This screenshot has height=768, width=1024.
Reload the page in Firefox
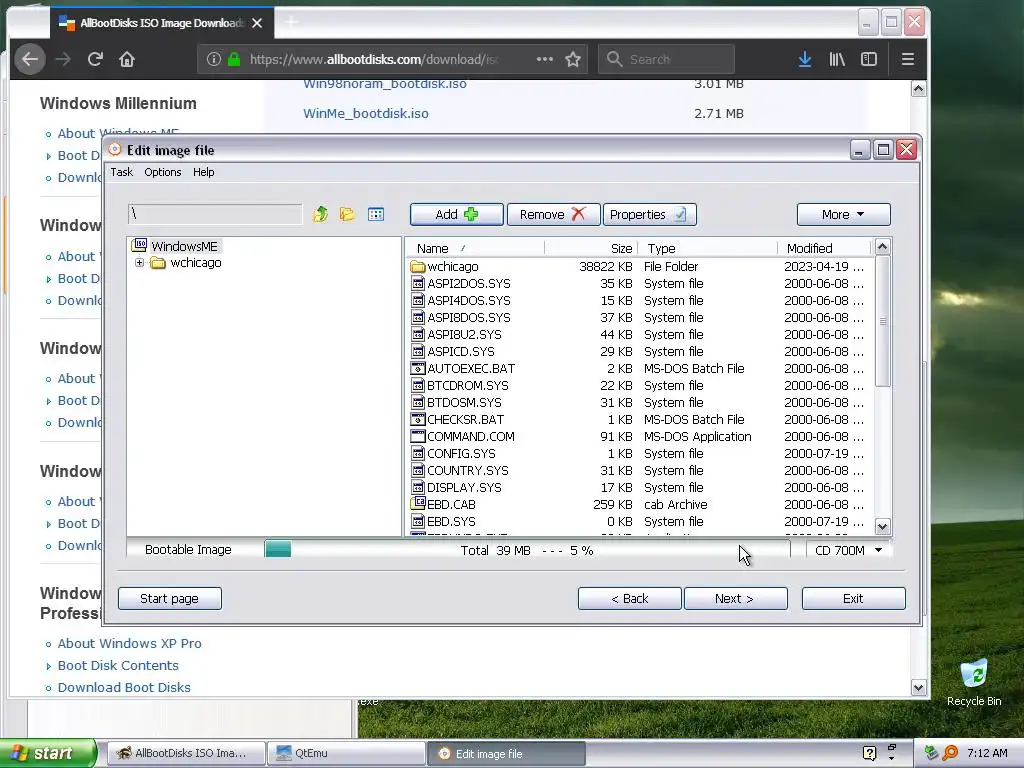click(95, 59)
